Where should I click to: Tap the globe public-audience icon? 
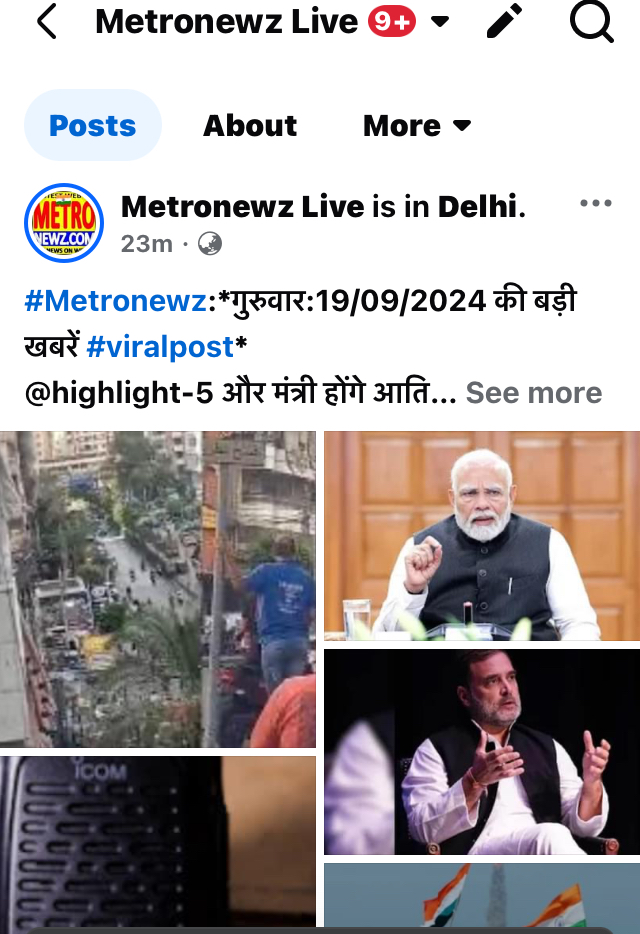coord(210,244)
